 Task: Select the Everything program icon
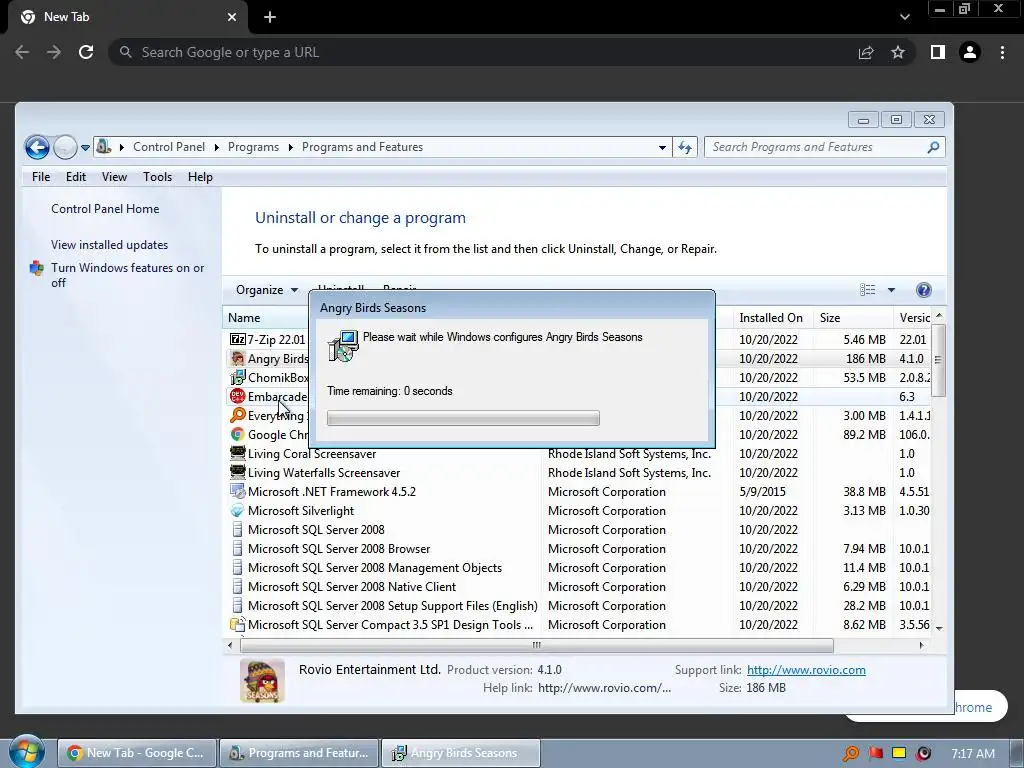click(237, 415)
